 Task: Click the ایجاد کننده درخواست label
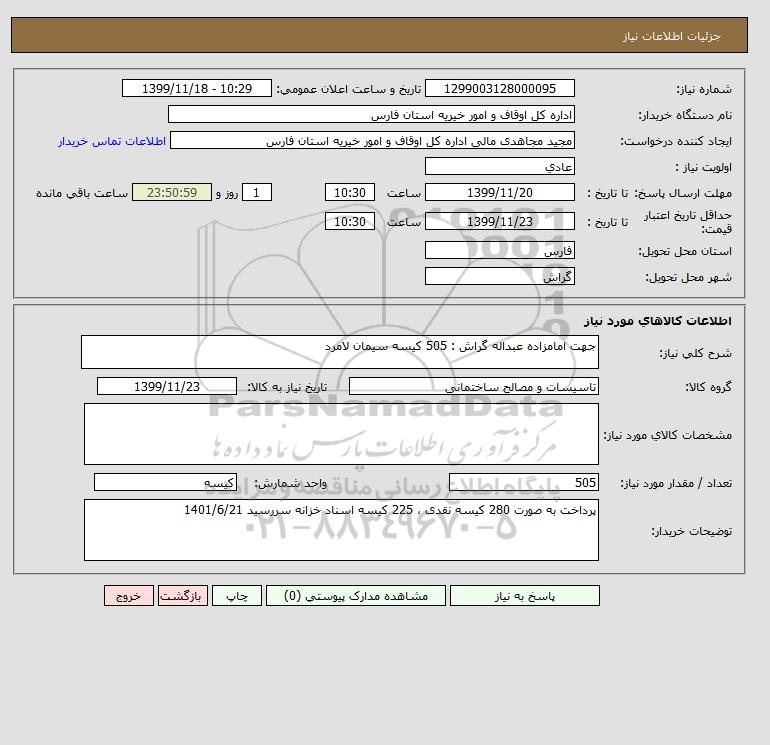[676, 141]
